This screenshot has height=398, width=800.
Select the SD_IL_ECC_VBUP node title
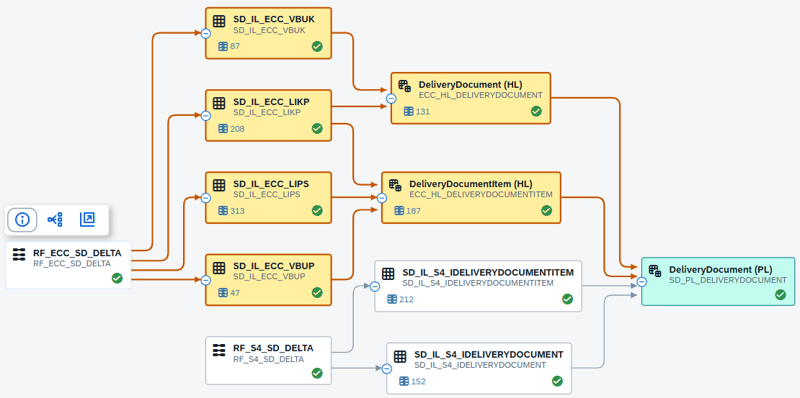[273, 266]
